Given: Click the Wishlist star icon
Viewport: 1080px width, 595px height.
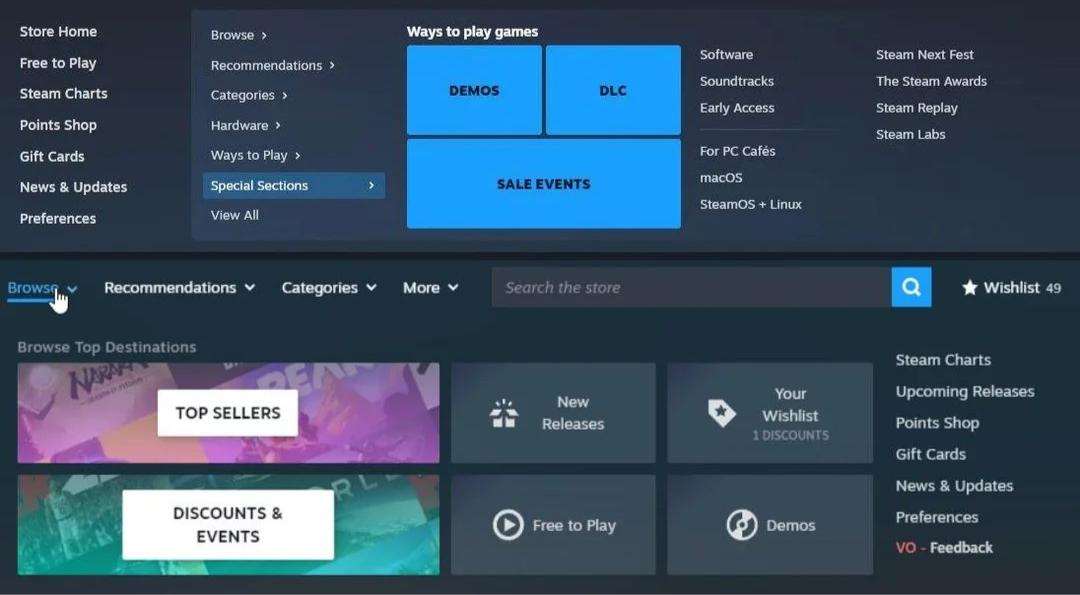Looking at the screenshot, I should tap(969, 288).
